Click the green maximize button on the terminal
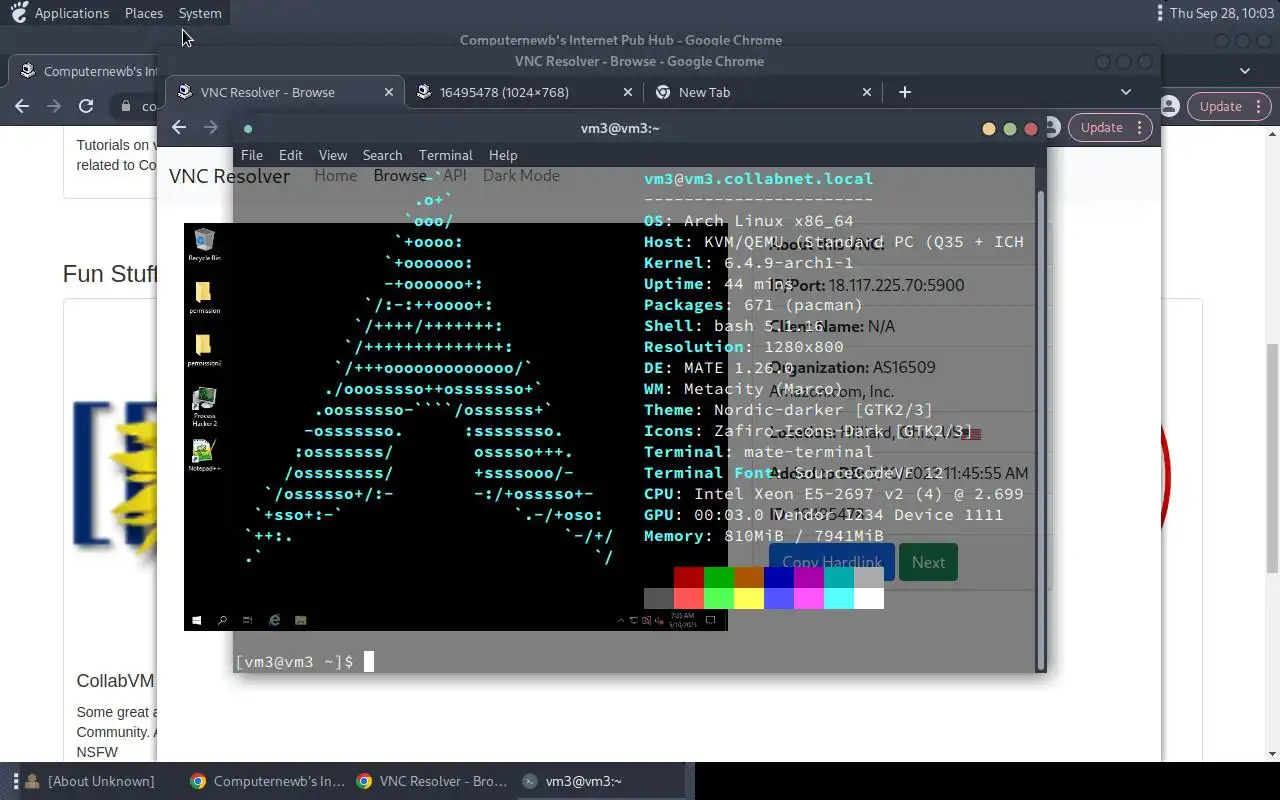 (x=1010, y=129)
